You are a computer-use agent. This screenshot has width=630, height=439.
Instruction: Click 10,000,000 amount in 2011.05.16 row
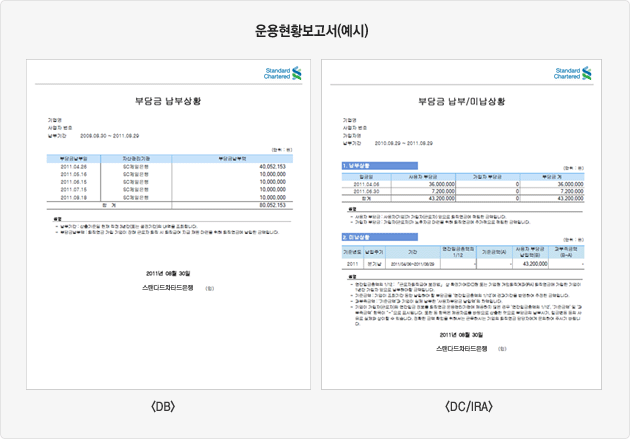pyautogui.click(x=272, y=174)
